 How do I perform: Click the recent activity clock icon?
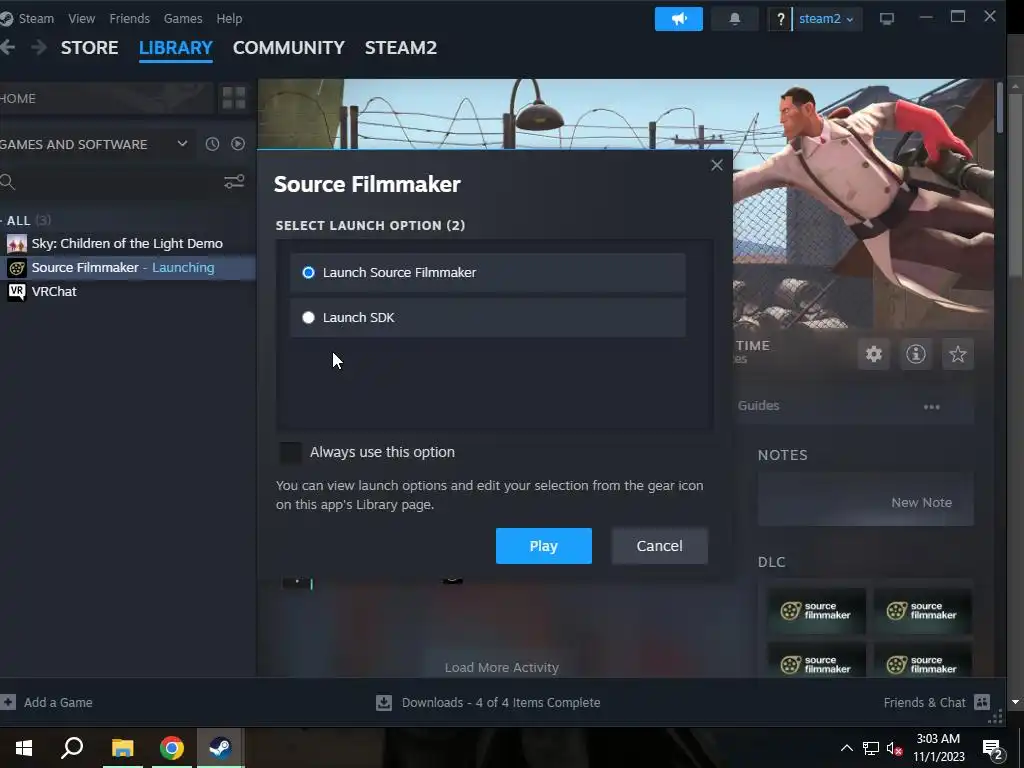pos(212,144)
